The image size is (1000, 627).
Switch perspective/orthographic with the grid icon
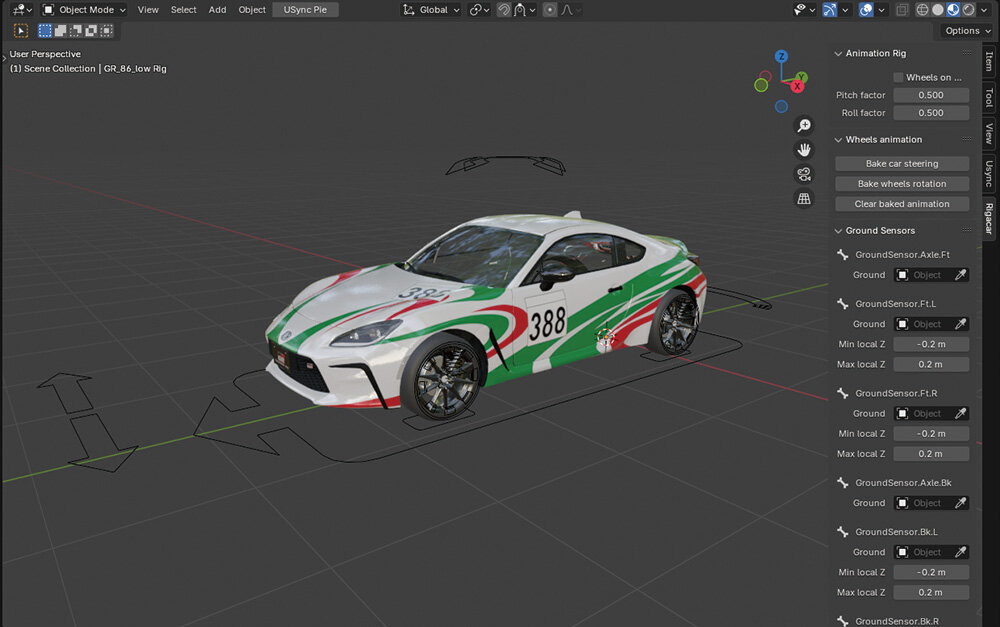[x=804, y=199]
